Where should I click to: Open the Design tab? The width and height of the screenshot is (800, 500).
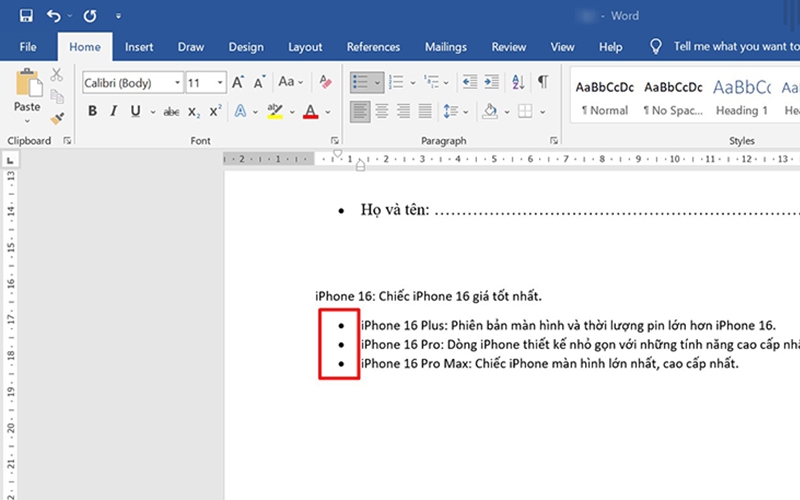pos(246,47)
